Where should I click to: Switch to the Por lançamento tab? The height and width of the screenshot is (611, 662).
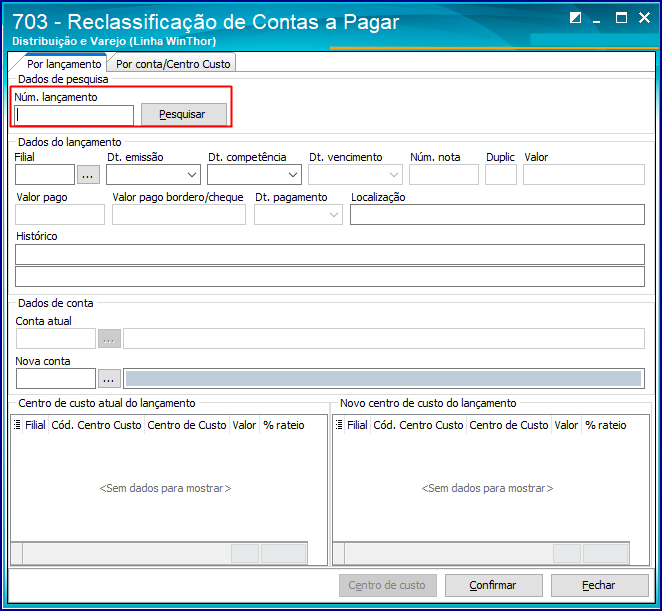[64, 64]
